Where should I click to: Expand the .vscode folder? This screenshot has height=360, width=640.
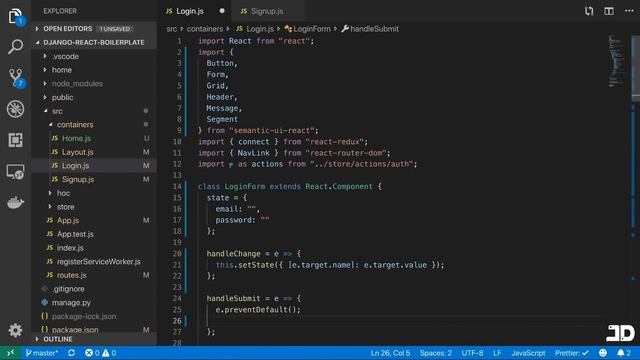pyautogui.click(x=45, y=56)
